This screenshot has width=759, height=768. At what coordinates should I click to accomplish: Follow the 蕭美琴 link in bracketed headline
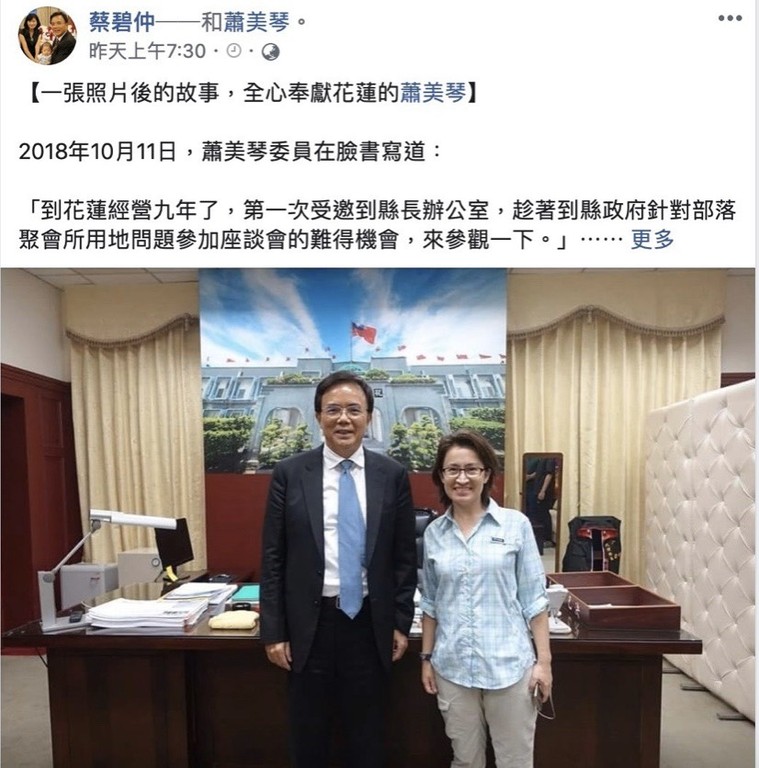pyautogui.click(x=433, y=93)
